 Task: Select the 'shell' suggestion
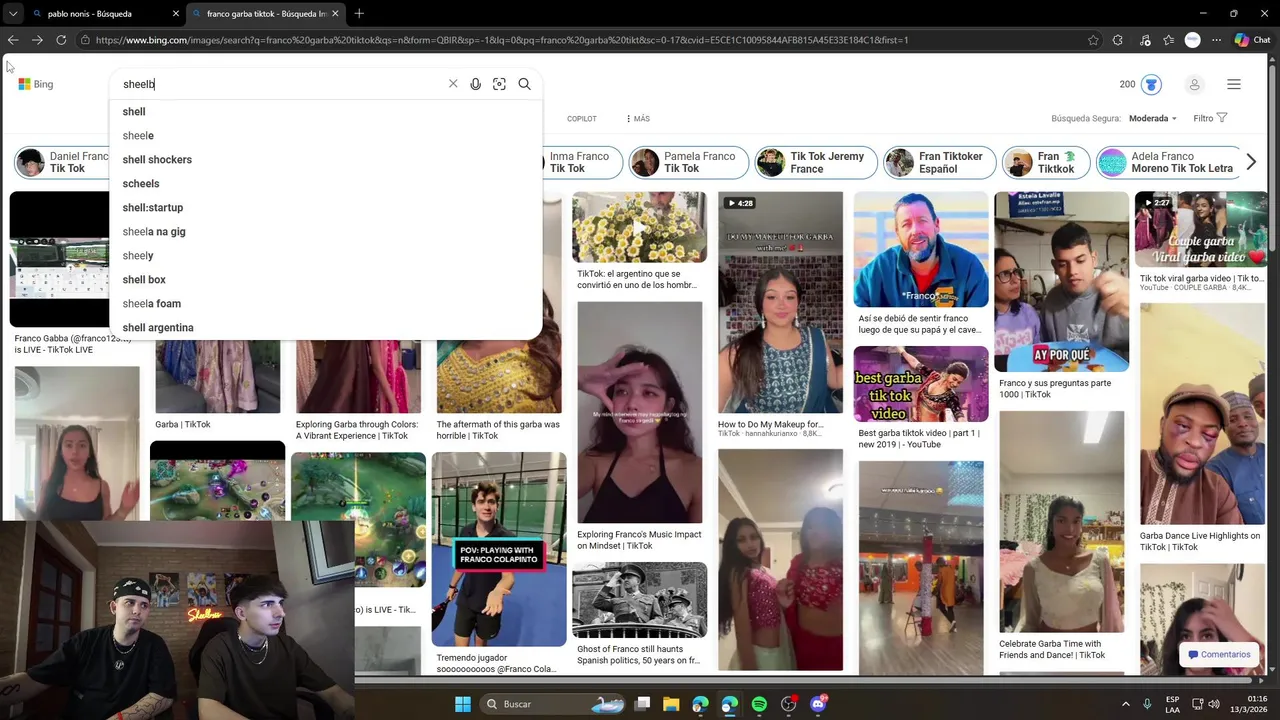325,112
